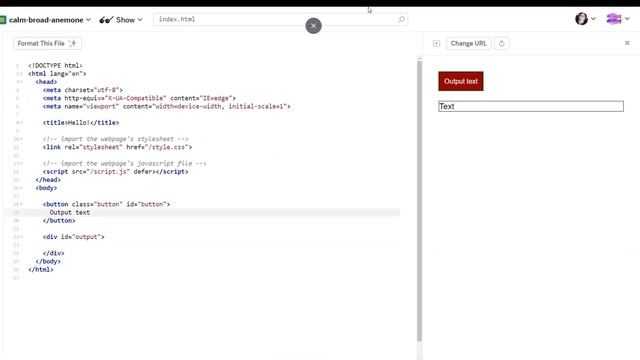This screenshot has height=360, width=640.
Task: Click the closing </html> tag line
Action: coord(41,269)
